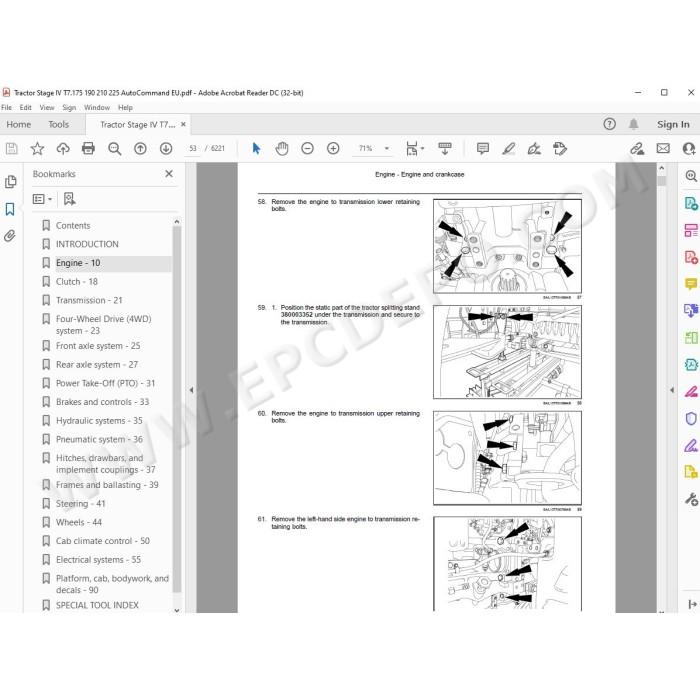The image size is (700, 700).
Task: Zoom out with the minus icon
Action: click(307, 148)
